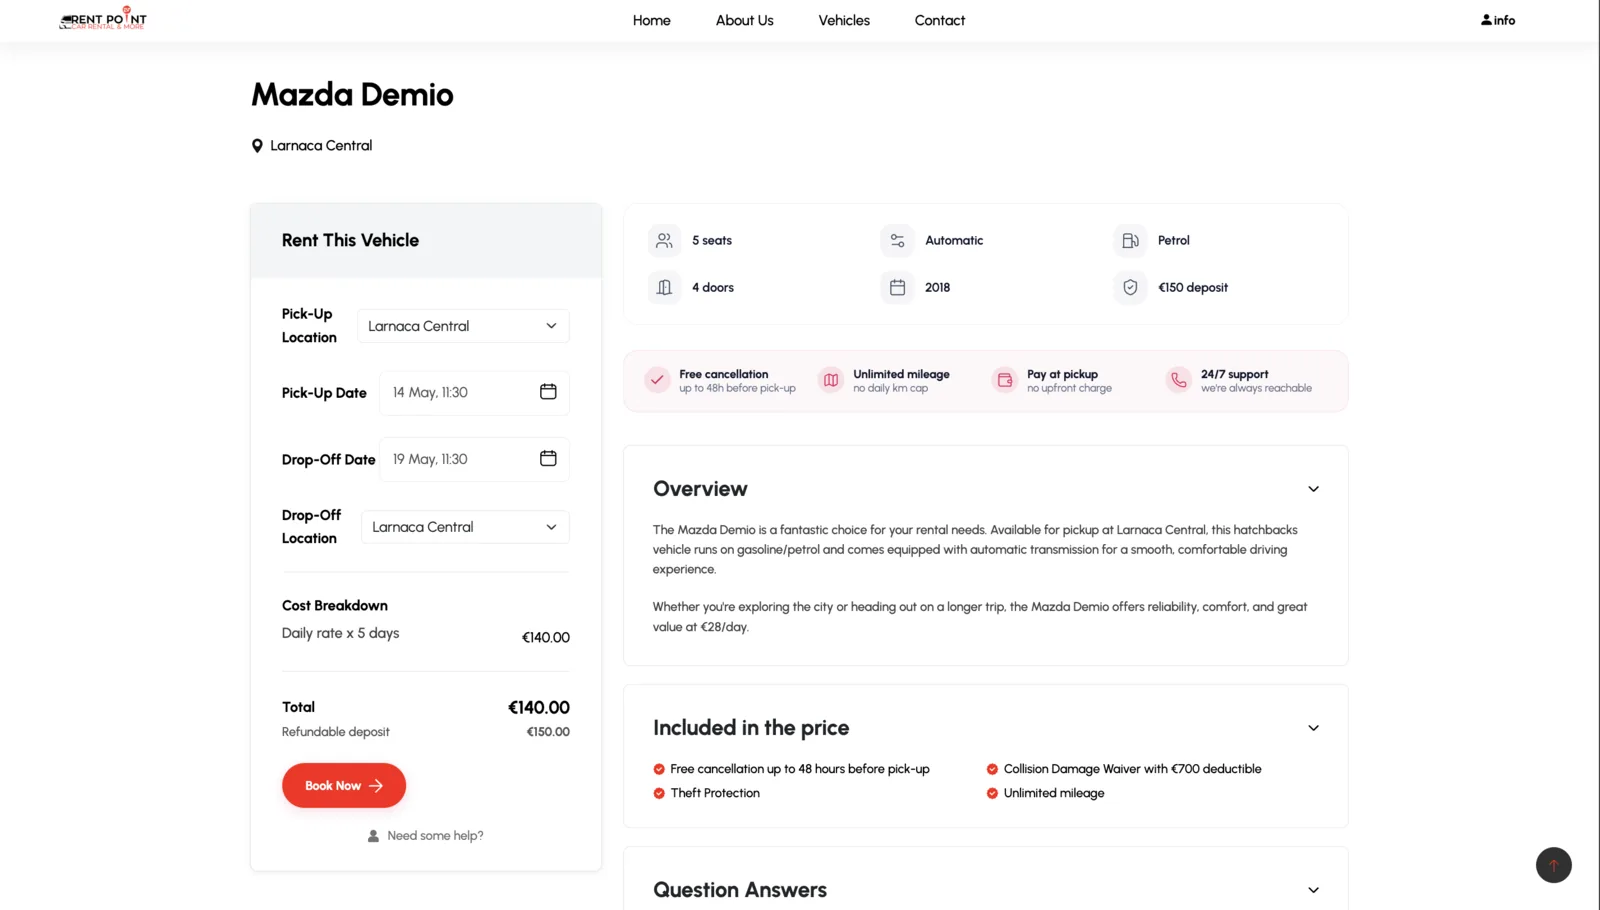Click the scroll-to-top arrow button
This screenshot has width=1600, height=910.
(x=1553, y=865)
